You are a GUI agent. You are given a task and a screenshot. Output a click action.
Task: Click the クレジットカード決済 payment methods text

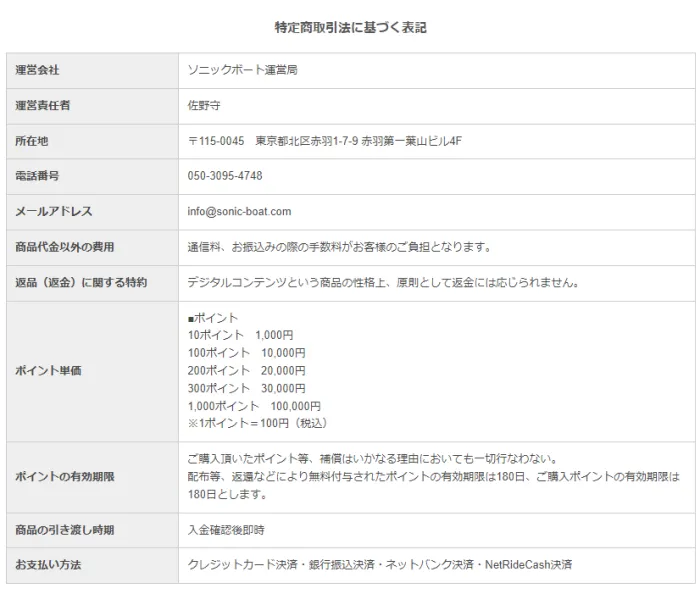380,565
